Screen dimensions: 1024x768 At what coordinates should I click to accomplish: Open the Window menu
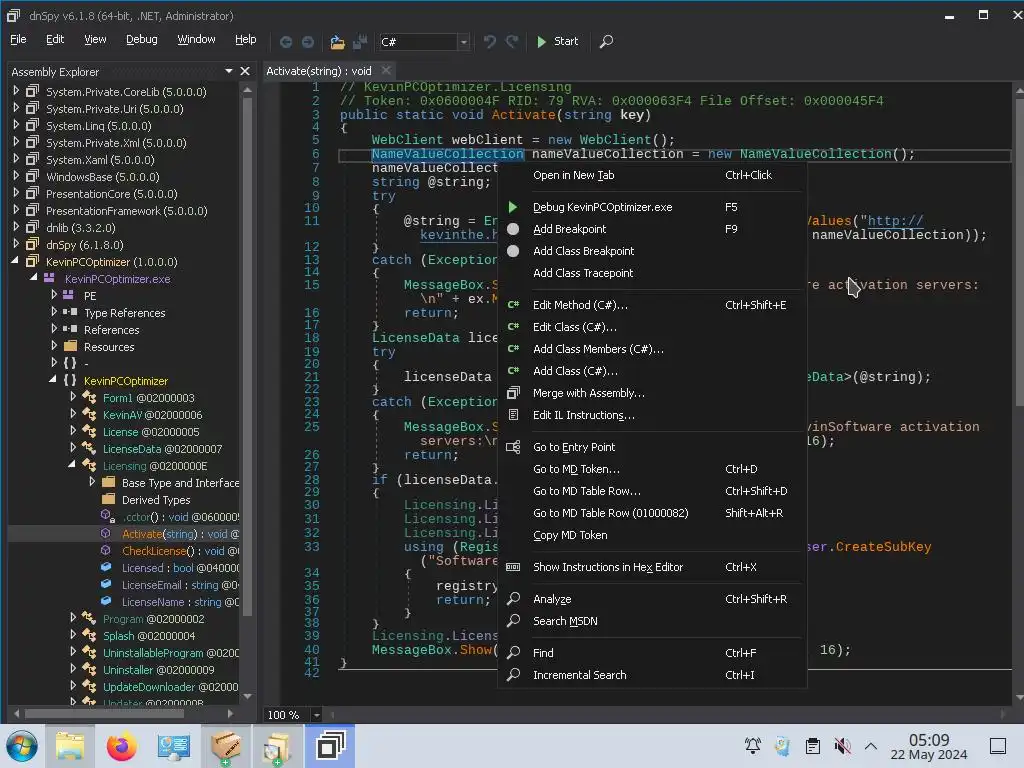click(196, 39)
